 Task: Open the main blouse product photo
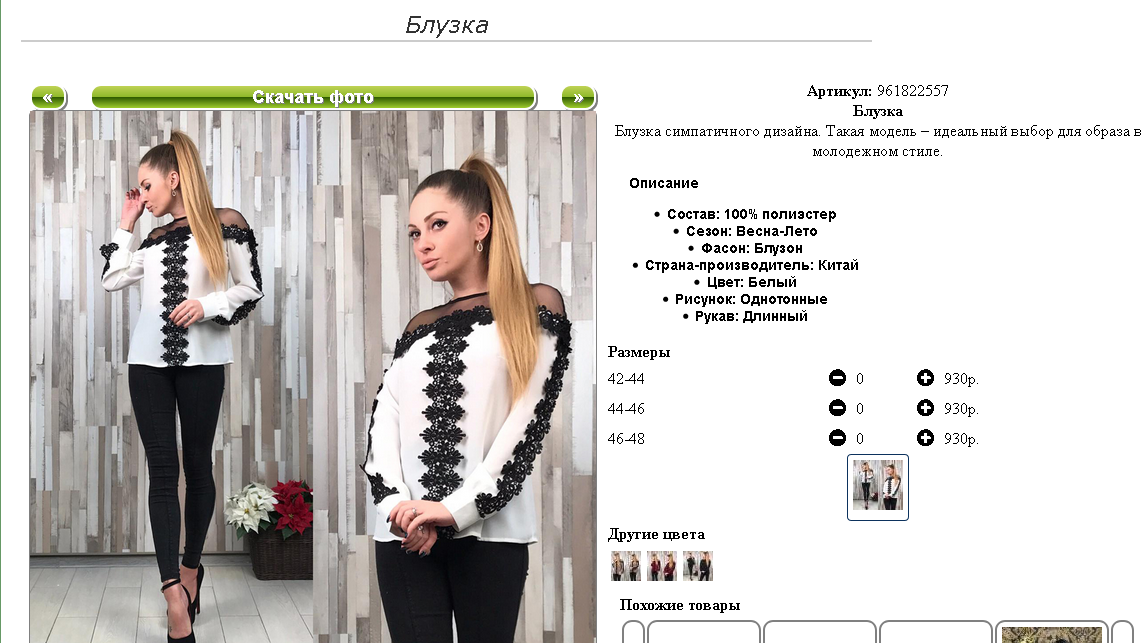pyautogui.click(x=313, y=377)
